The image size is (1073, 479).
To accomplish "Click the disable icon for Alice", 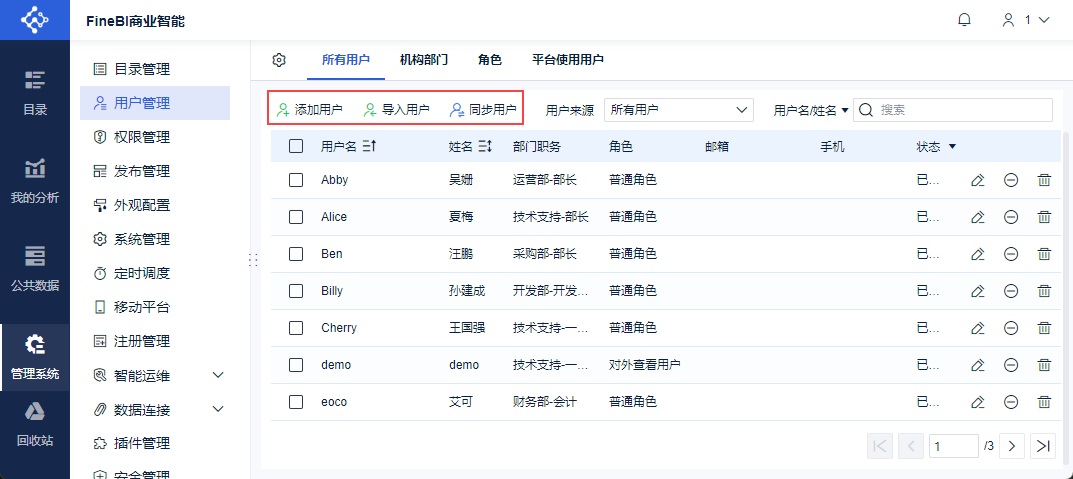I will pos(1011,217).
